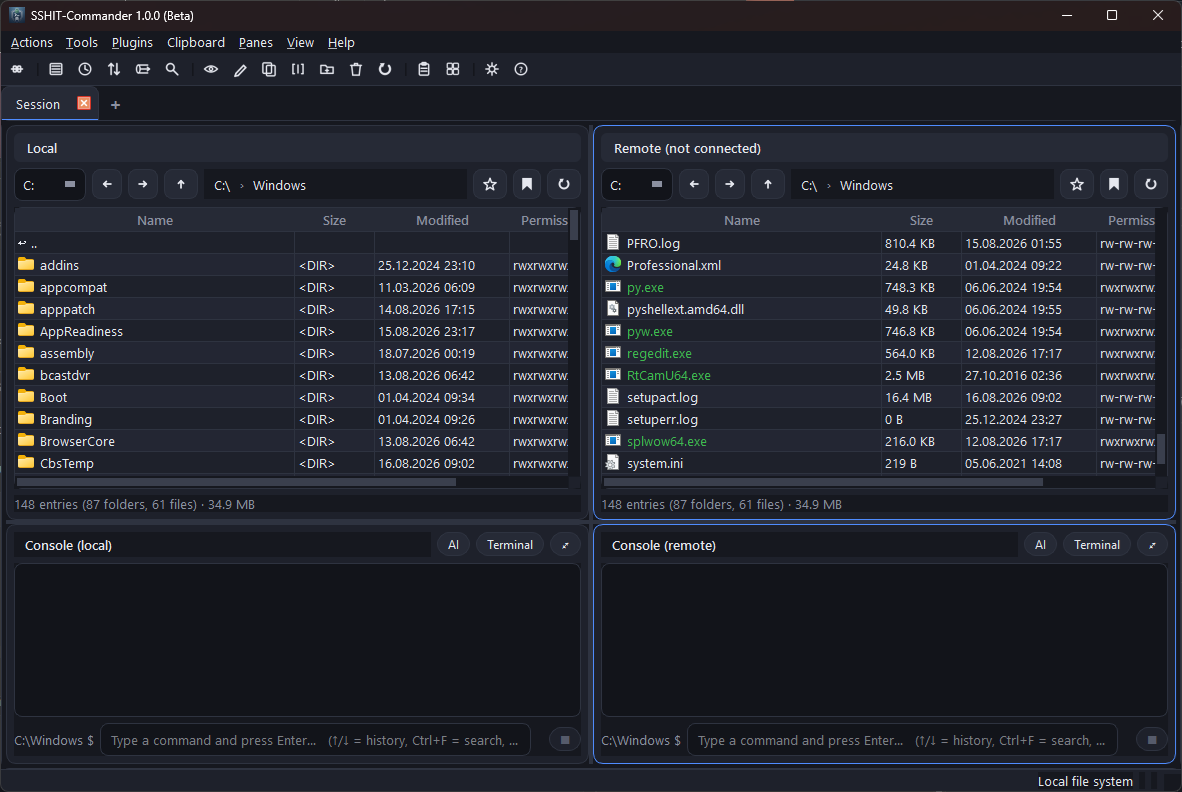Viewport: 1182px width, 792px height.
Task: Click the rename bracket-cursor icon
Action: 298,69
